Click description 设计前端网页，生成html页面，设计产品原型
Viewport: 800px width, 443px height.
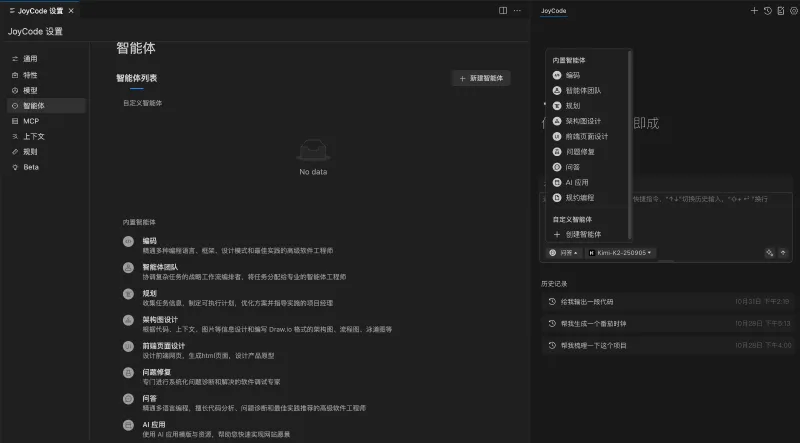pyautogui.click(x=208, y=356)
